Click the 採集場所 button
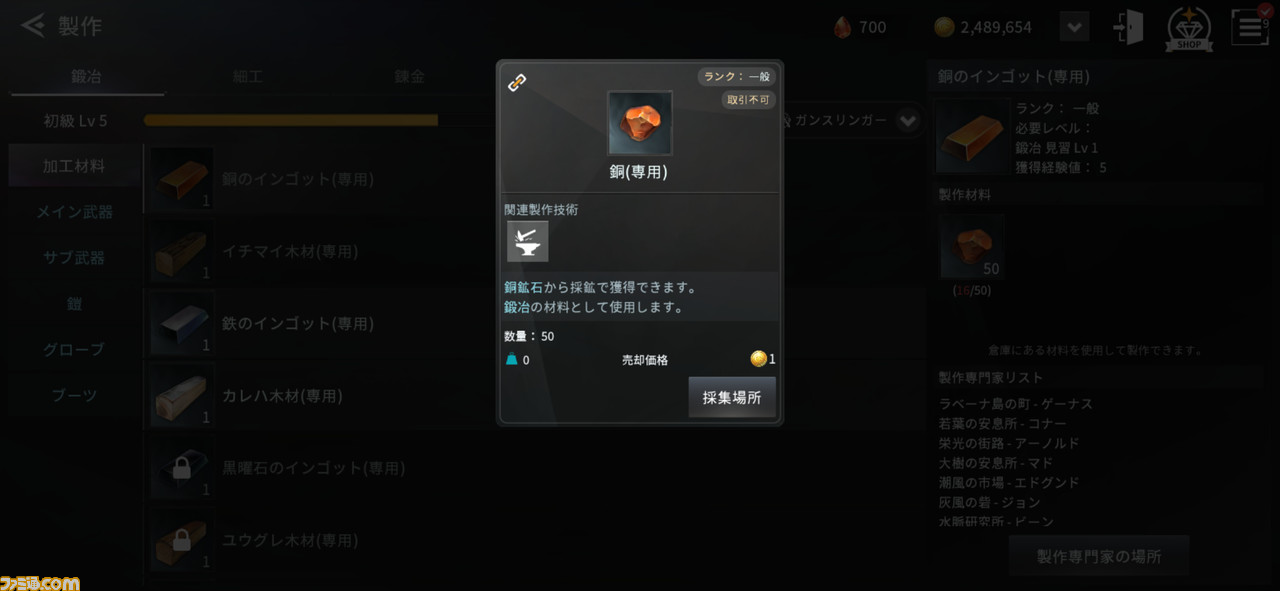1280x591 pixels. point(732,397)
